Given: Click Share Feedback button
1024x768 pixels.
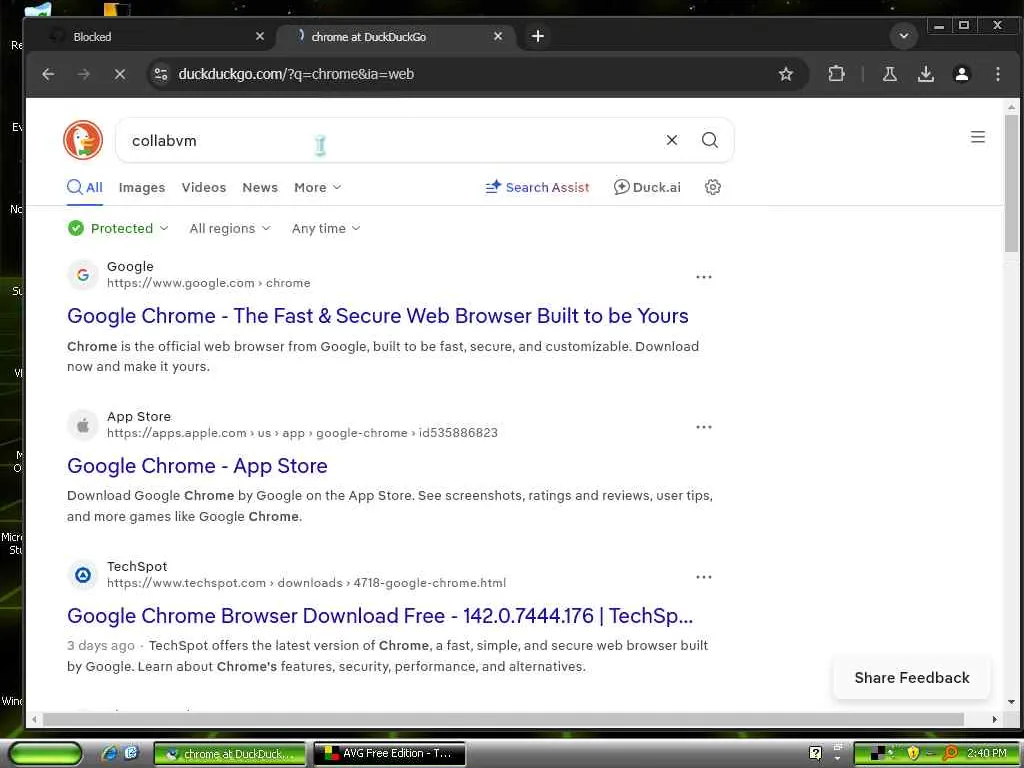Looking at the screenshot, I should pyautogui.click(x=912, y=678).
